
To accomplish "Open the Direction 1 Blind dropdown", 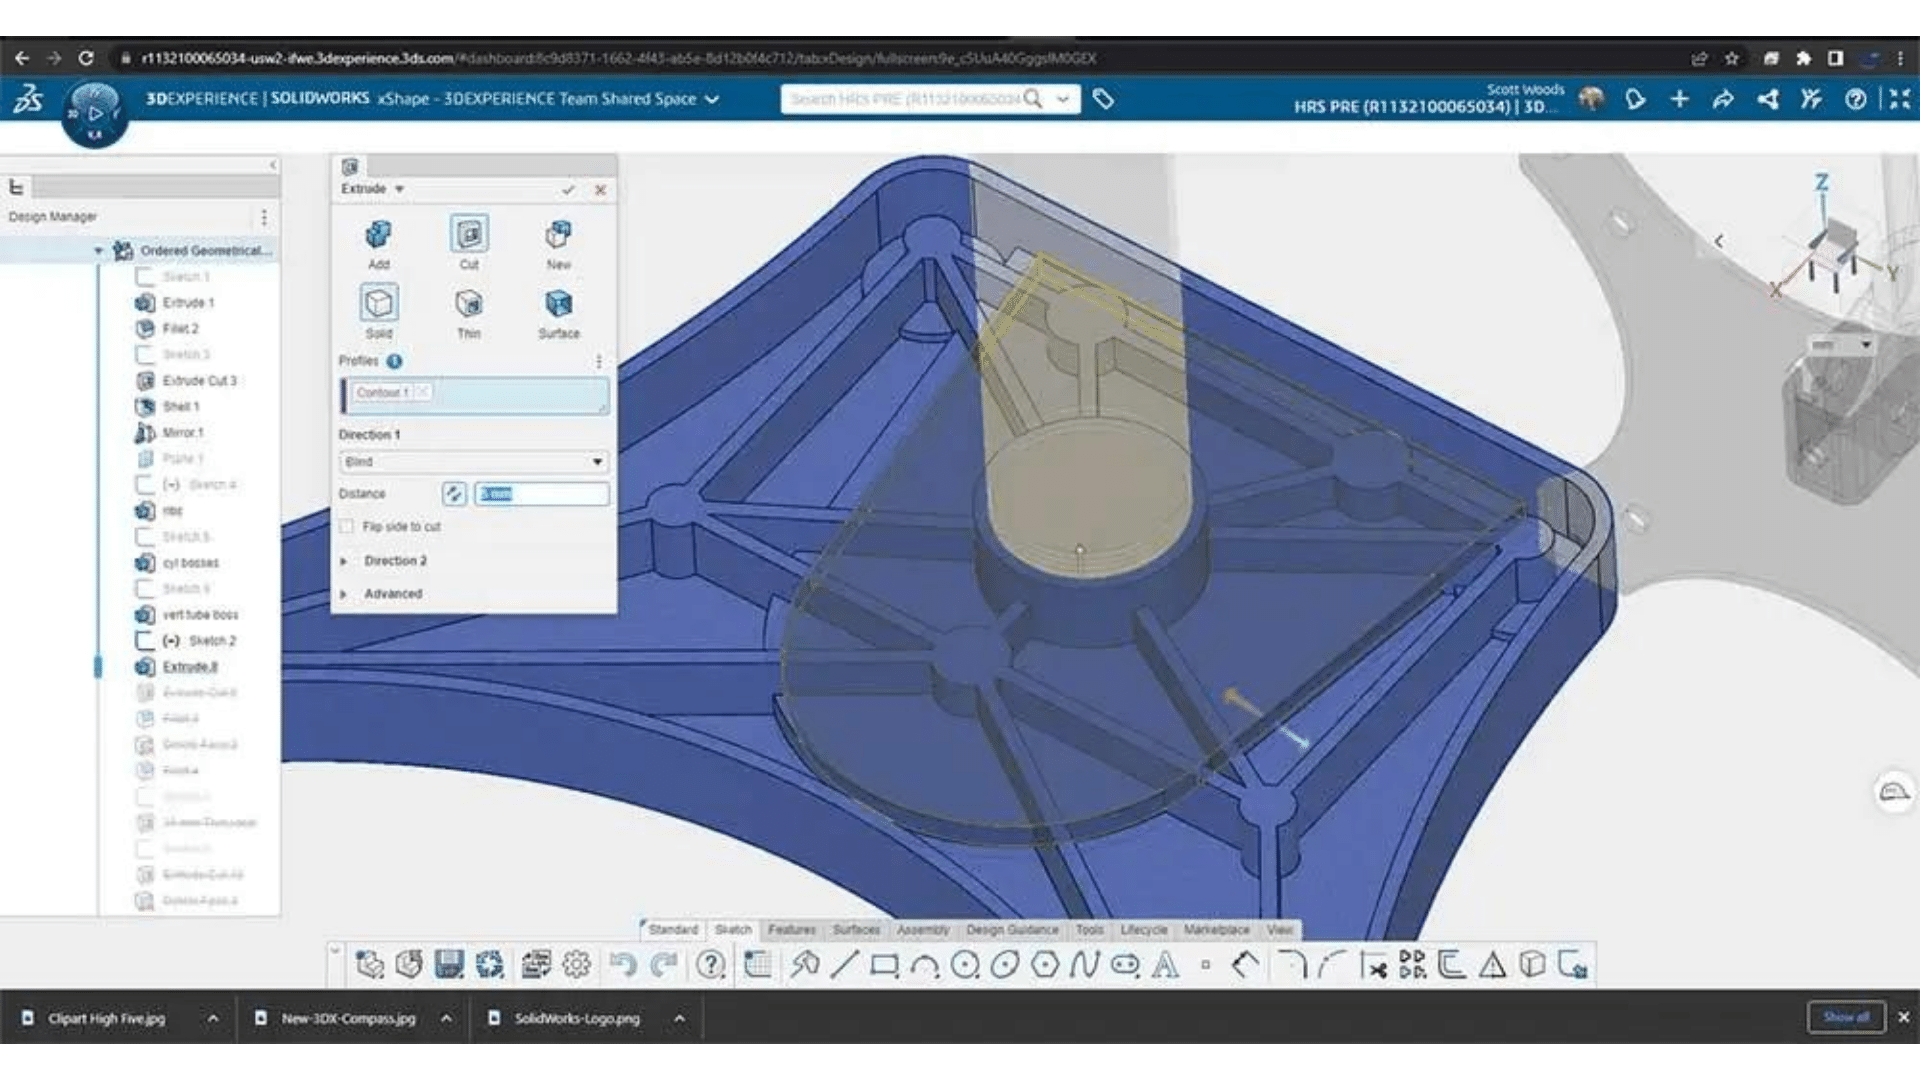I will point(473,462).
